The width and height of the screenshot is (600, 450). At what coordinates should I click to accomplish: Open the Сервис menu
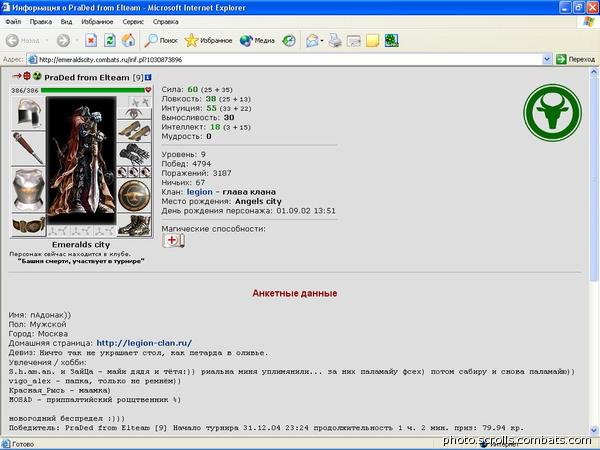(x=133, y=22)
